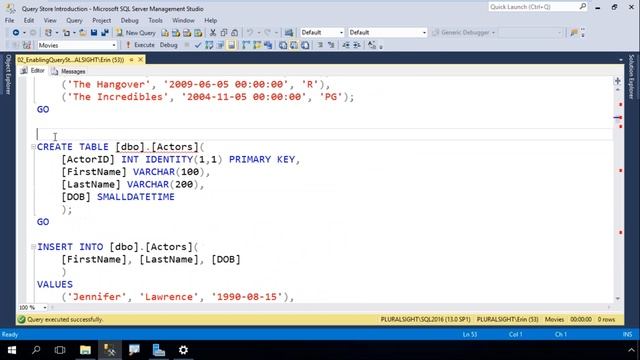
Task: Open the document tabs overflow dropdown
Action: (620, 60)
